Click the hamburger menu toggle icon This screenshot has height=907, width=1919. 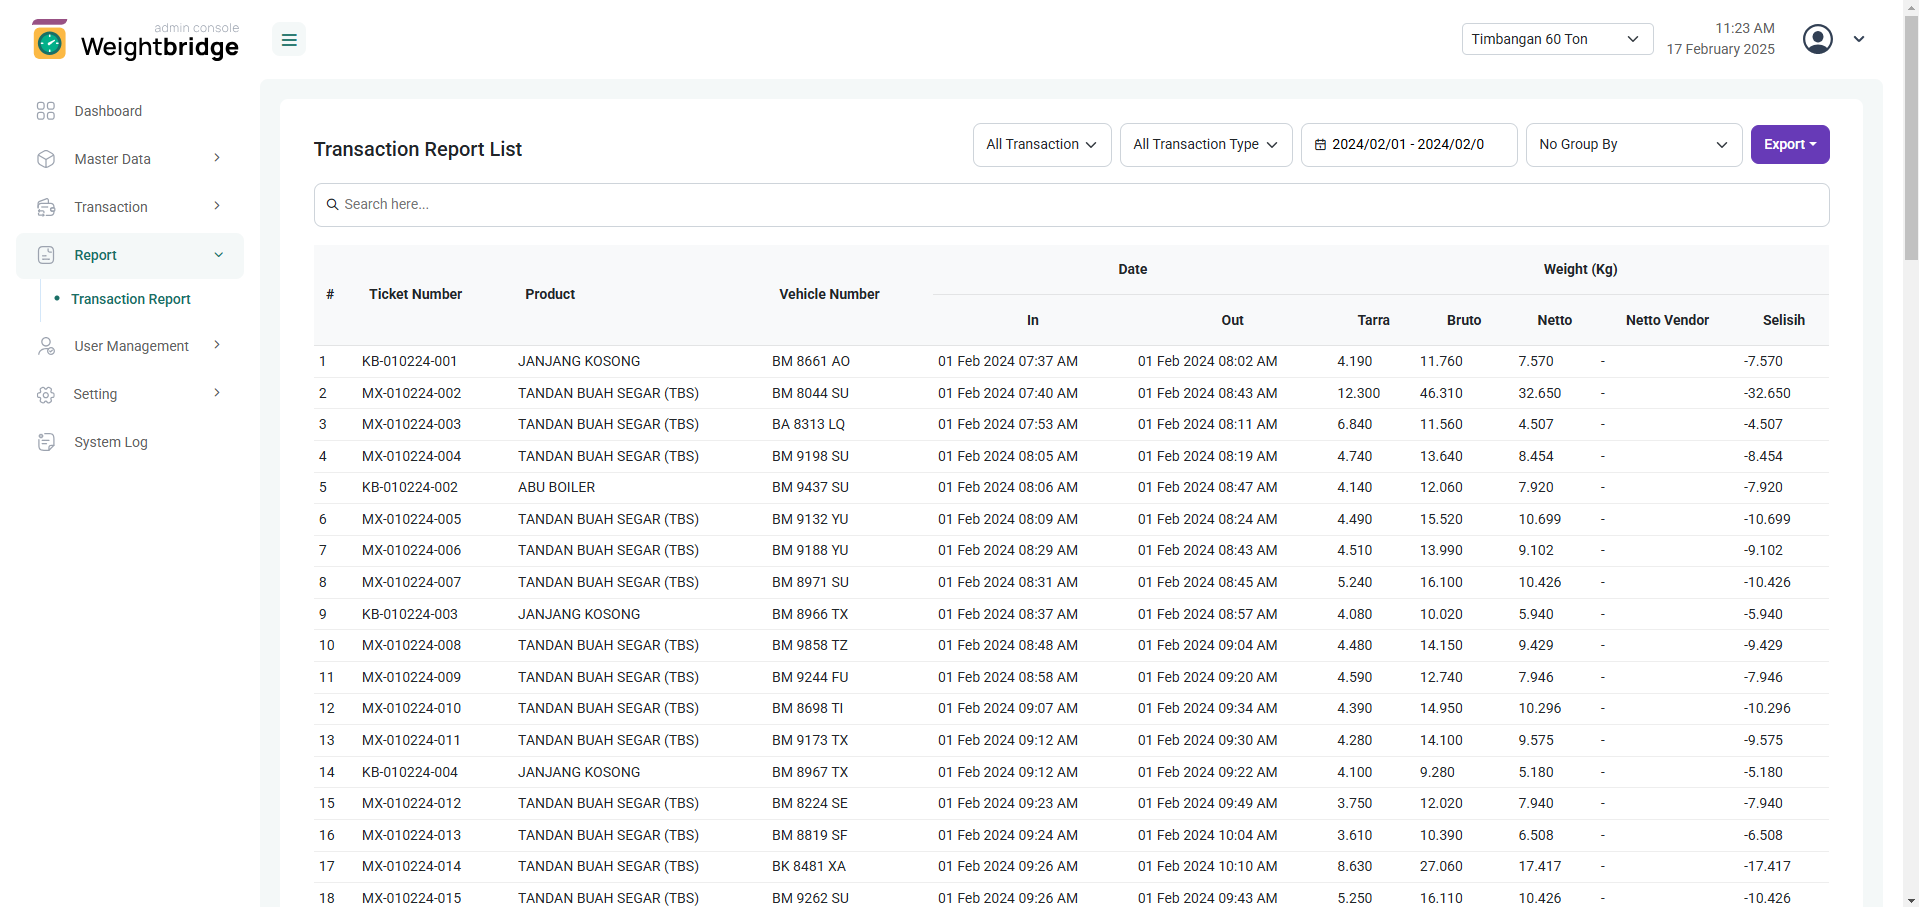tap(289, 40)
